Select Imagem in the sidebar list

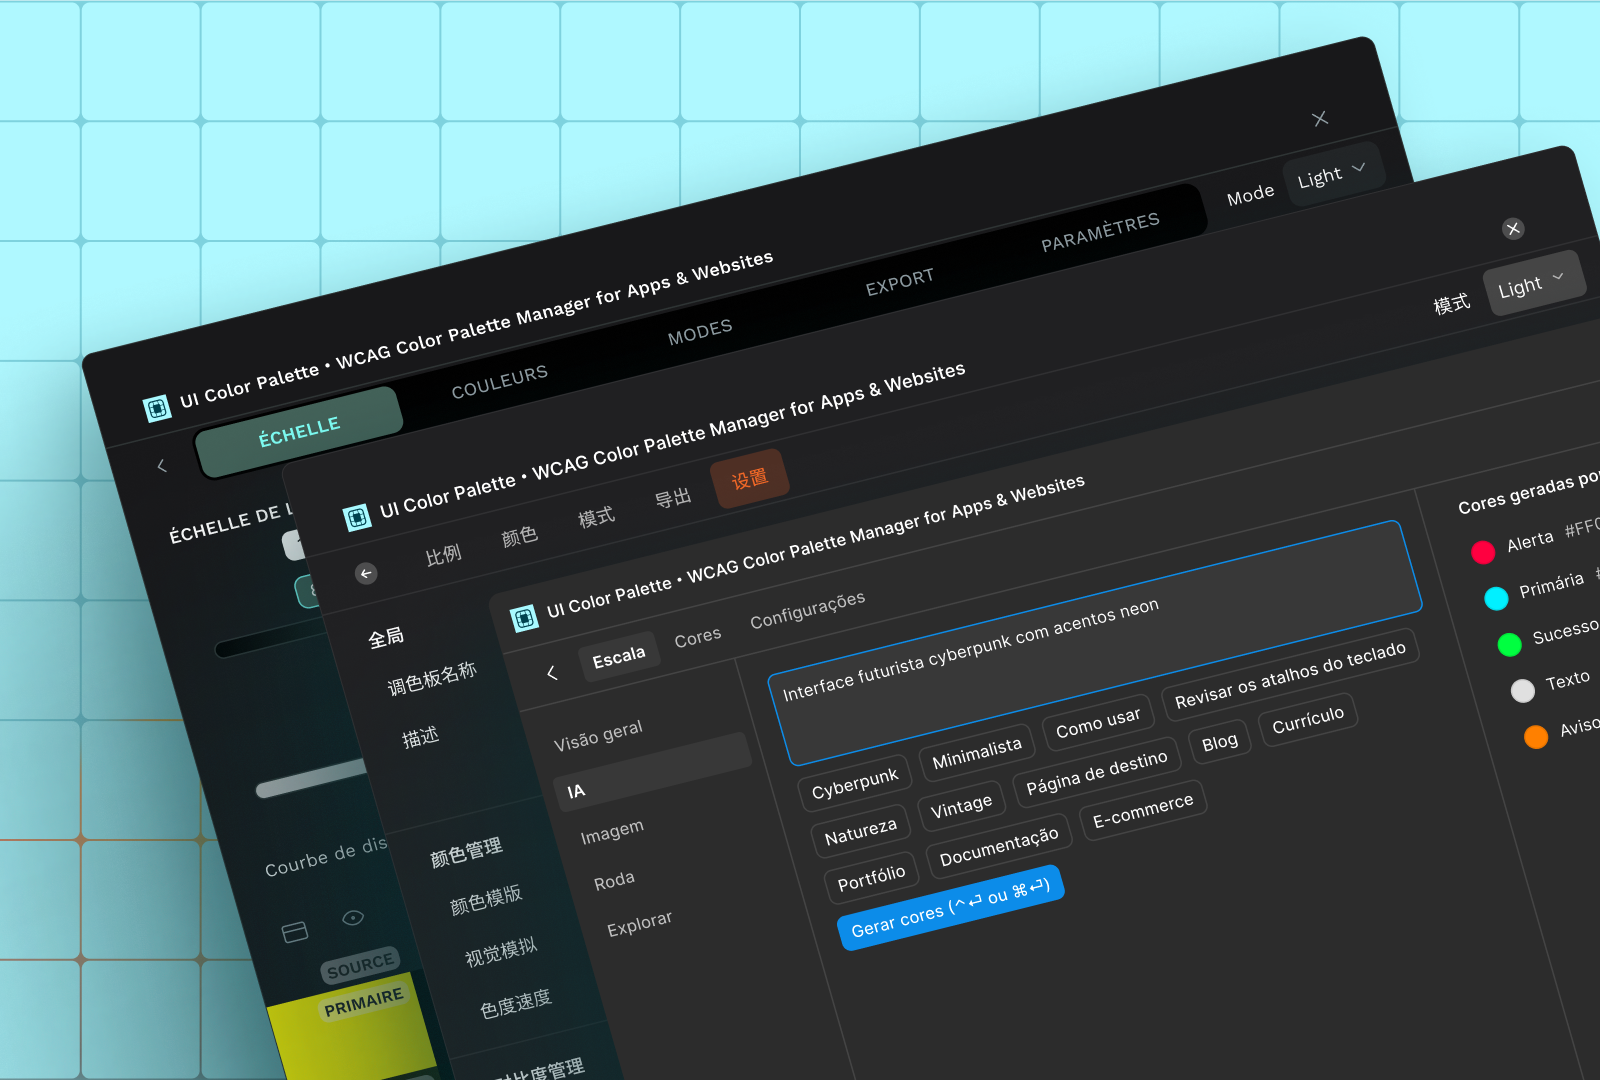(612, 832)
